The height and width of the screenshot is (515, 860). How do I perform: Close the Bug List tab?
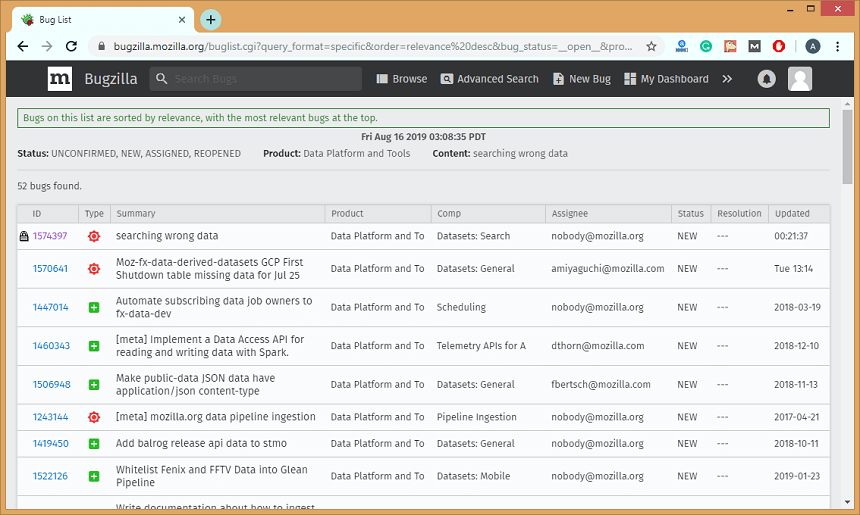[x=182, y=20]
